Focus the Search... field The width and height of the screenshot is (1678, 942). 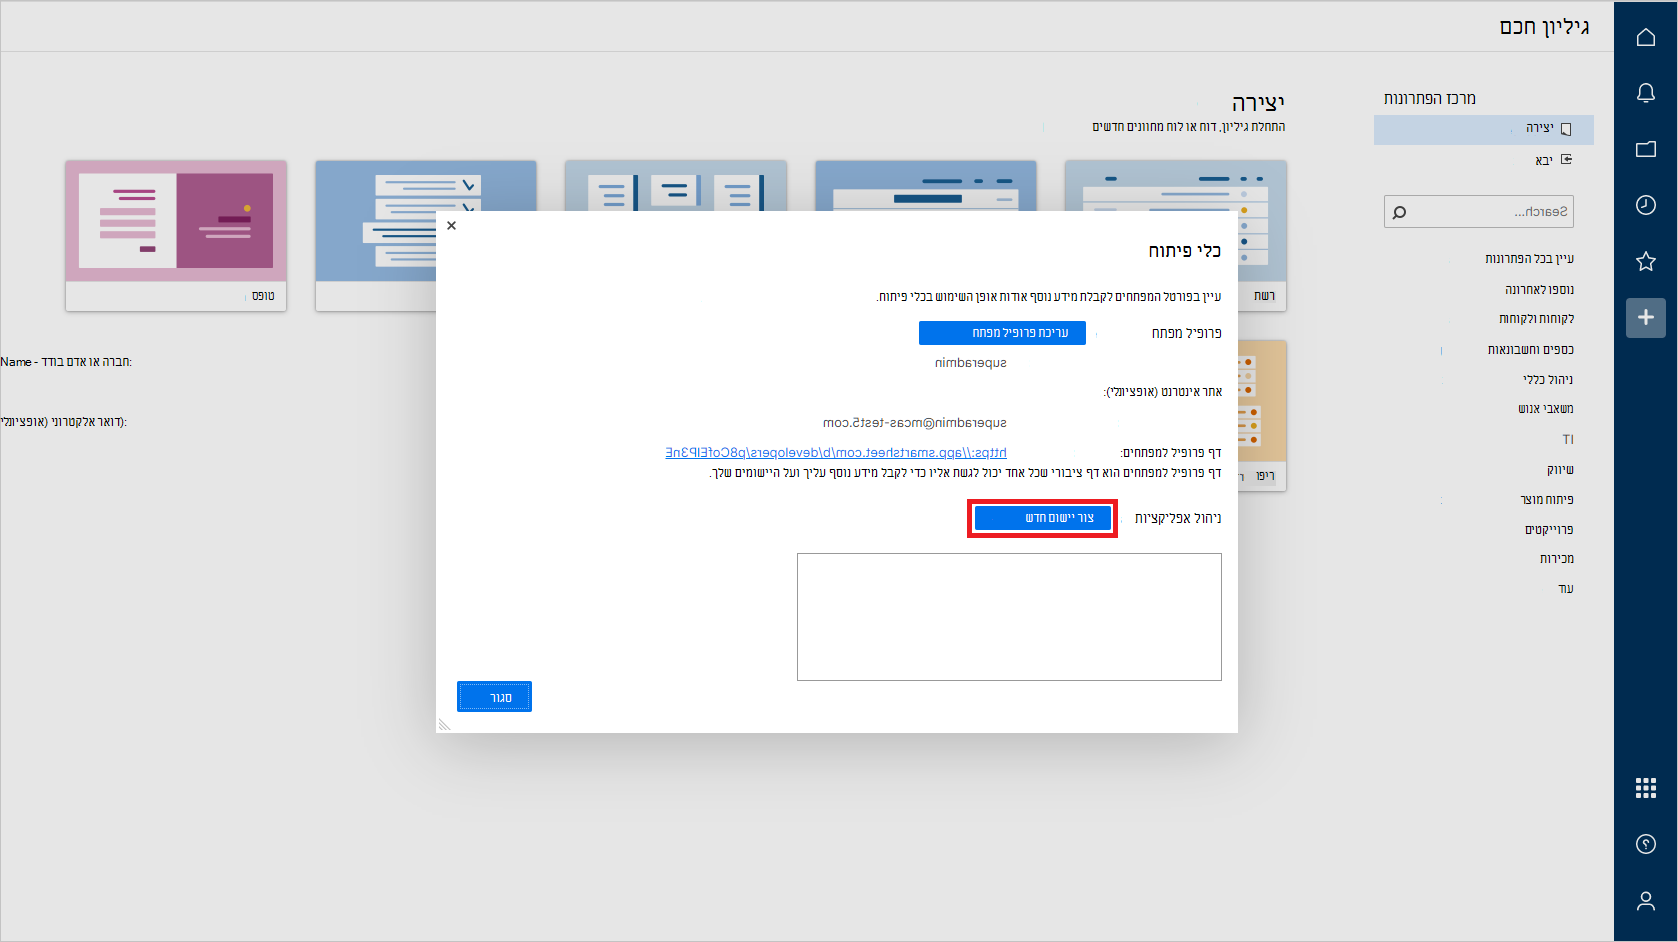click(x=1479, y=212)
